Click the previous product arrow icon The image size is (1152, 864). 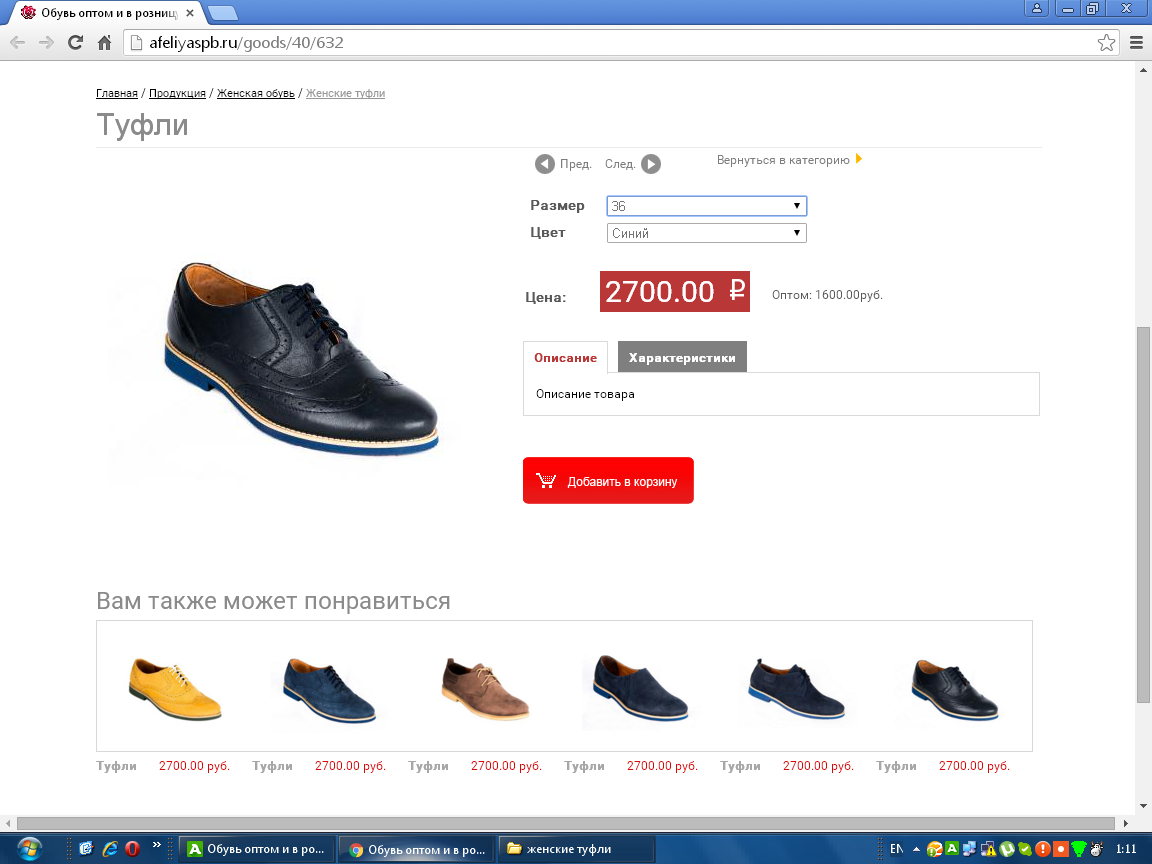(x=545, y=164)
